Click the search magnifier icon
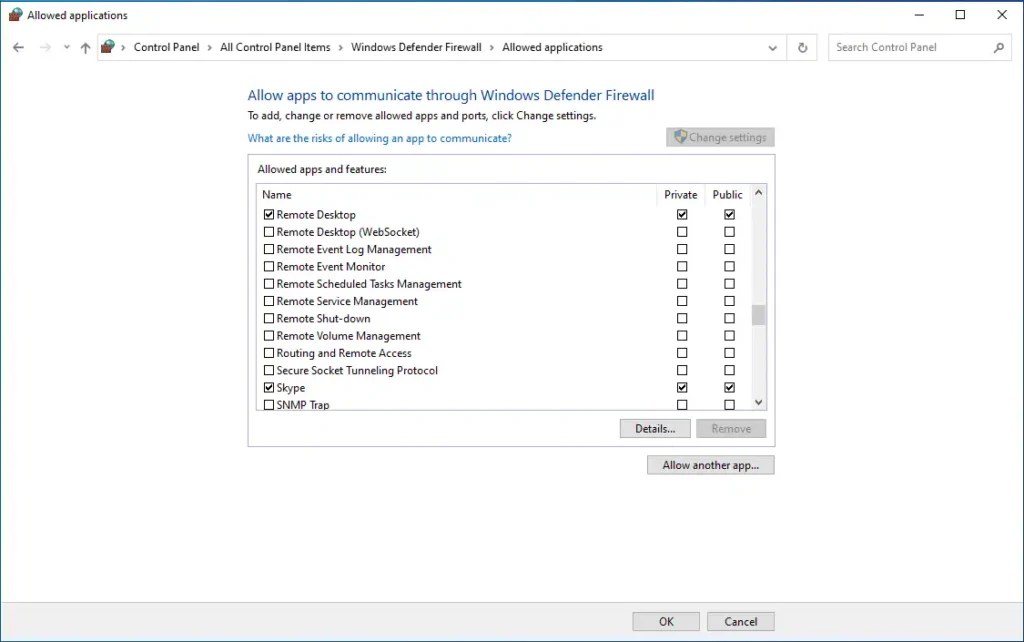1024x642 pixels. (1000, 47)
